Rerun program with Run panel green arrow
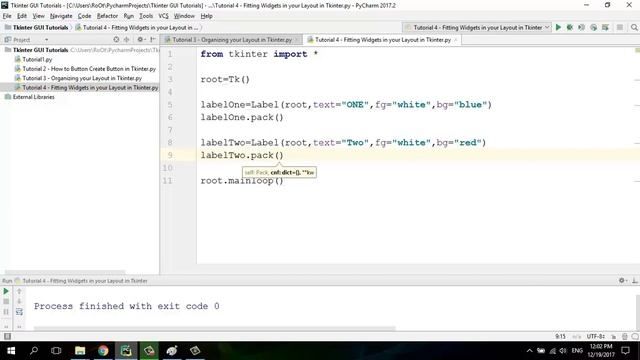The height and width of the screenshot is (360, 640). [6, 291]
